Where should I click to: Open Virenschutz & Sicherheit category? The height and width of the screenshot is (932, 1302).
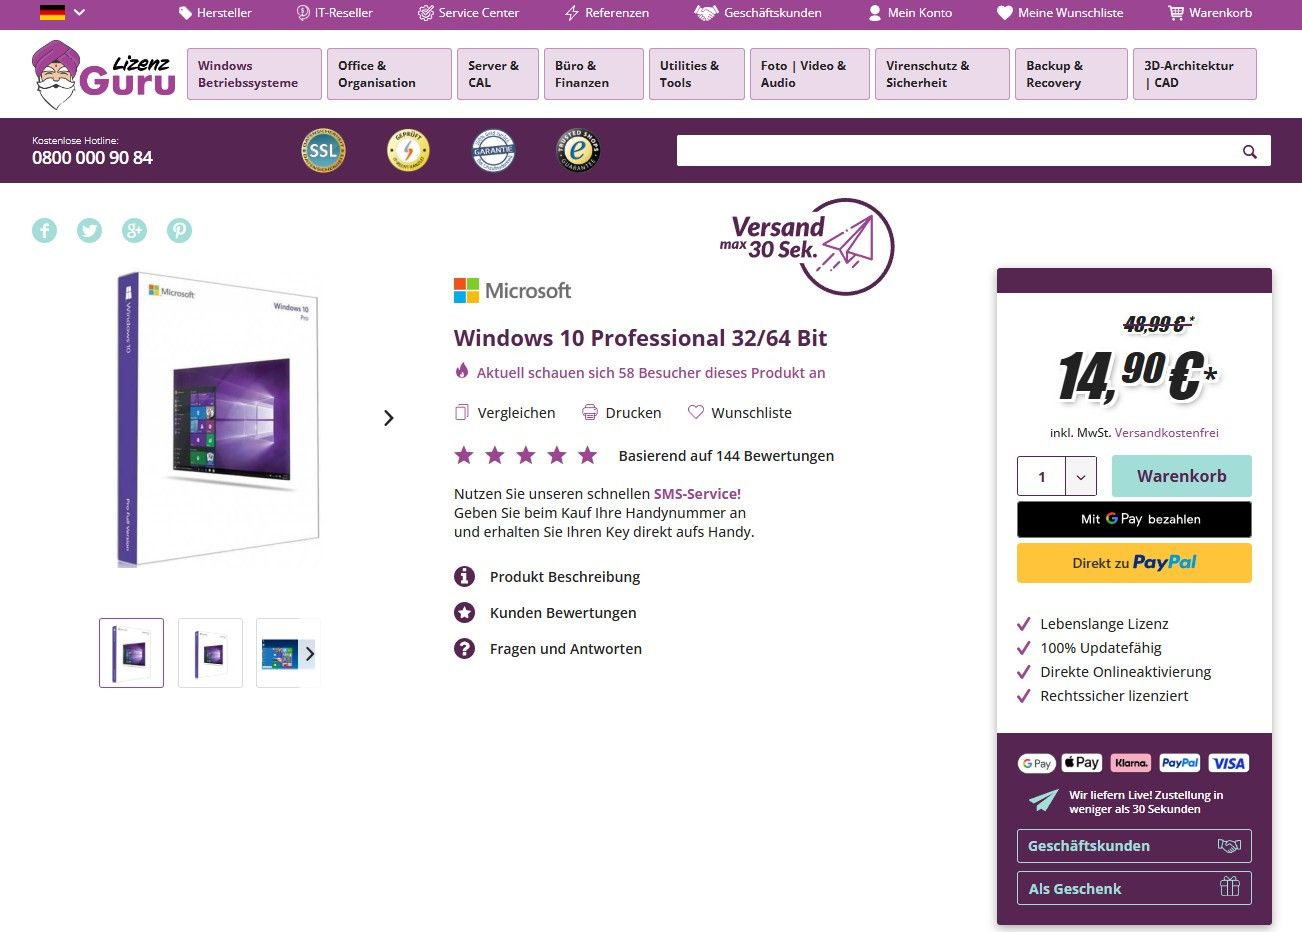click(941, 74)
